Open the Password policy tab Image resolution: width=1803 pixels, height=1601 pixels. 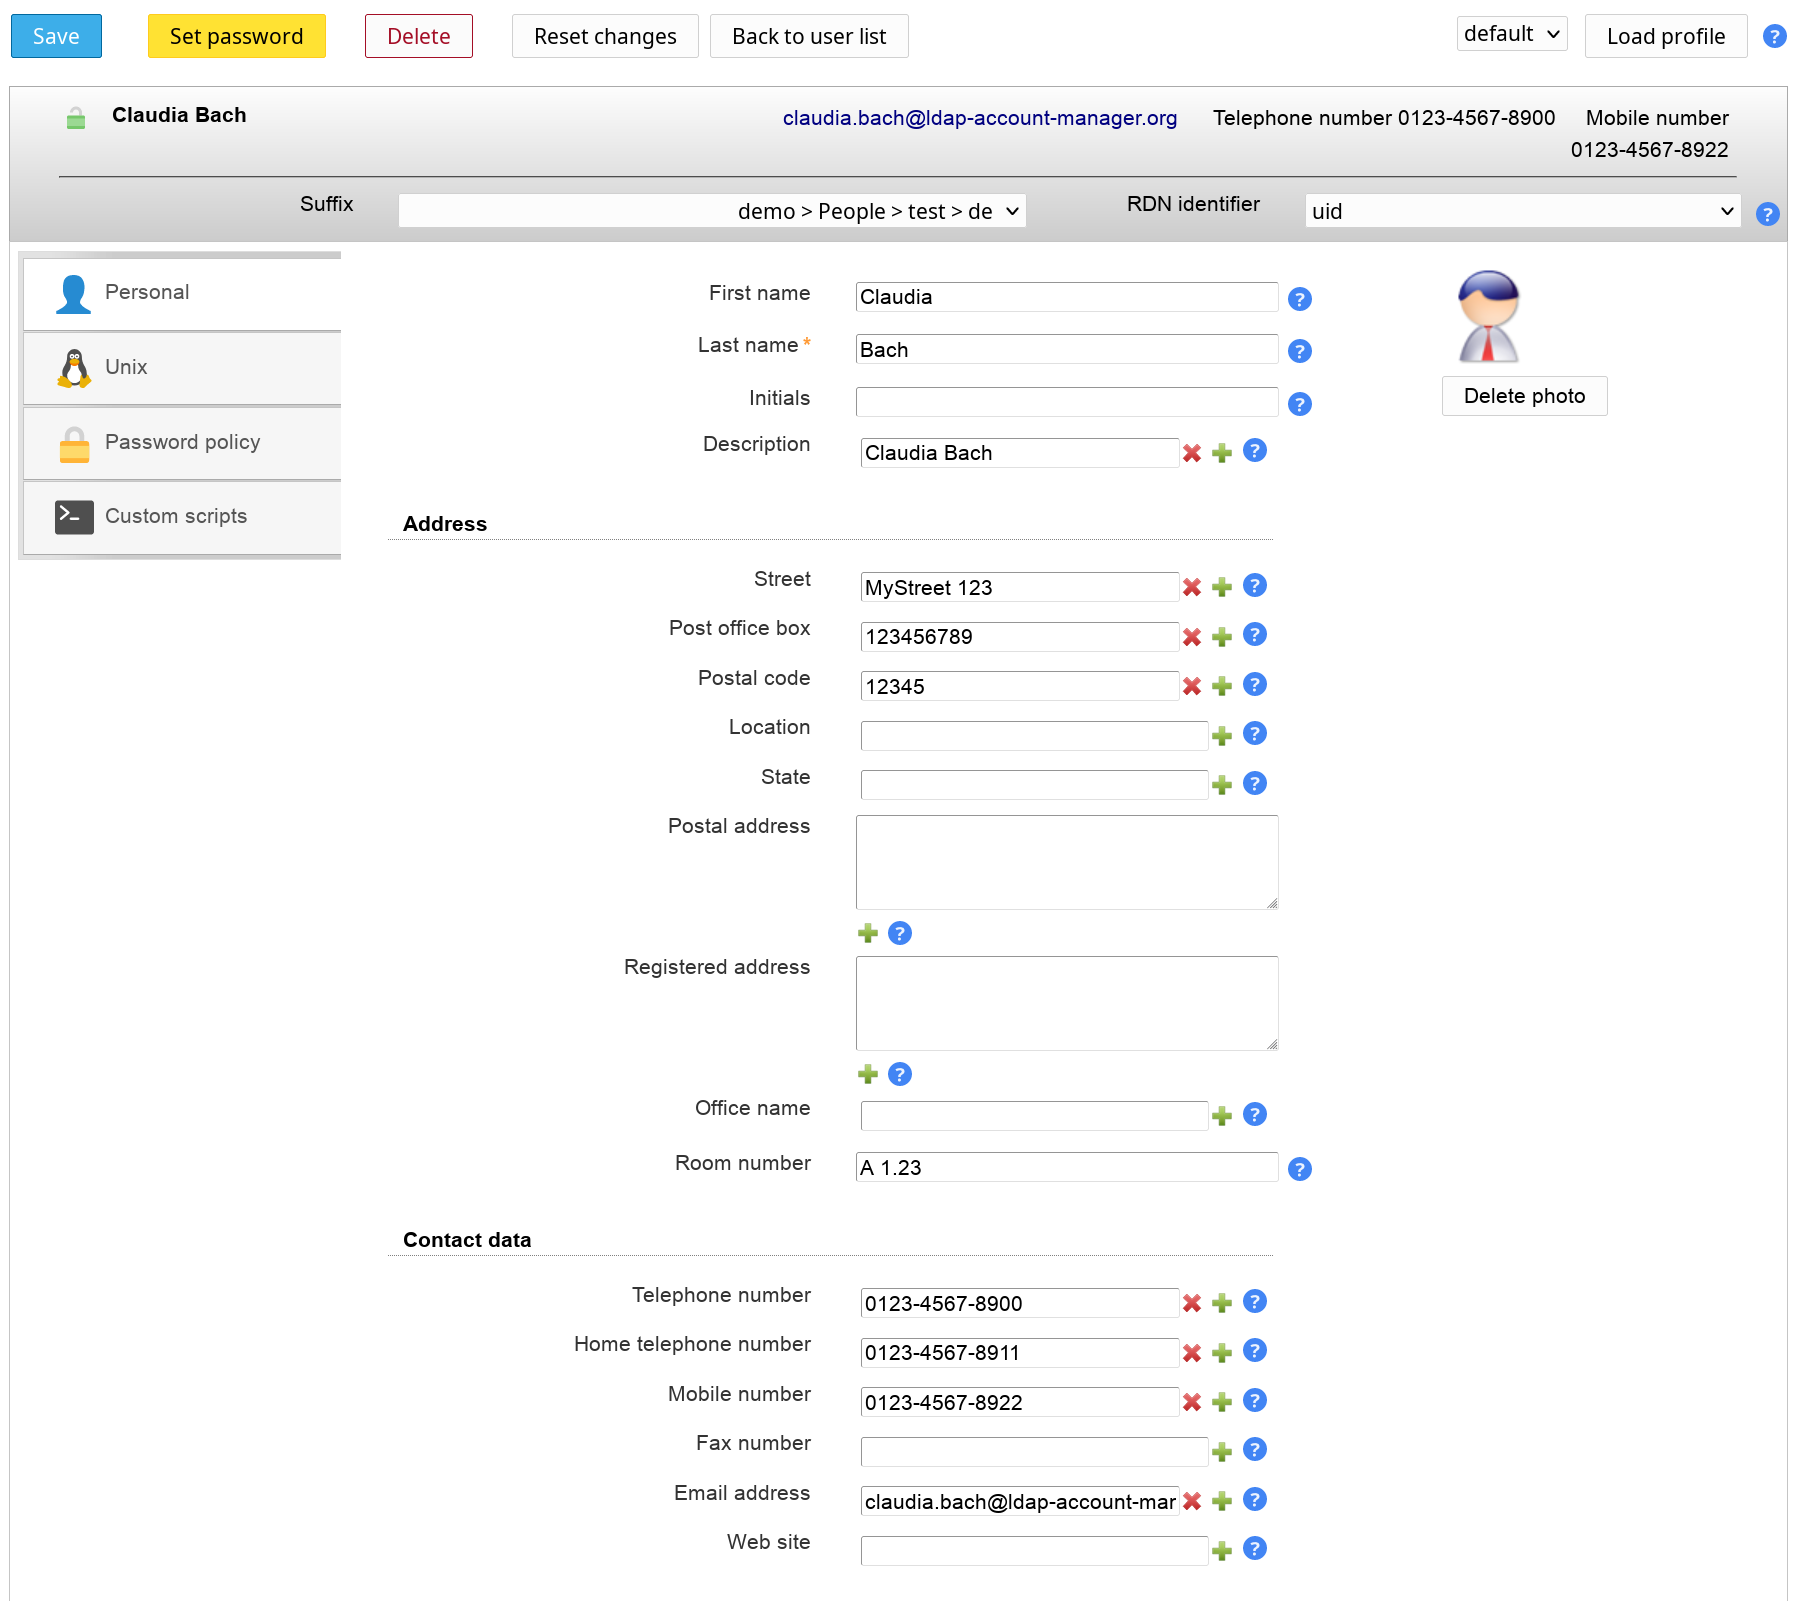[x=182, y=442]
